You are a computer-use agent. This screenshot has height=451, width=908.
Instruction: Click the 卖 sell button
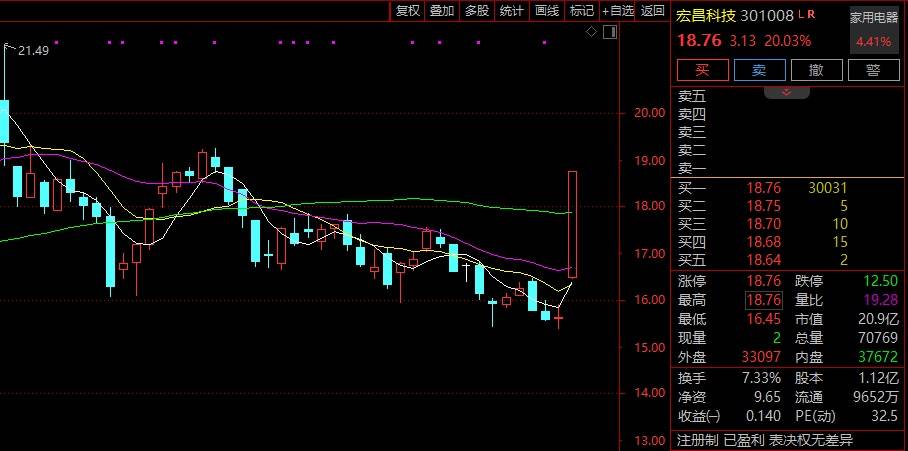point(759,70)
